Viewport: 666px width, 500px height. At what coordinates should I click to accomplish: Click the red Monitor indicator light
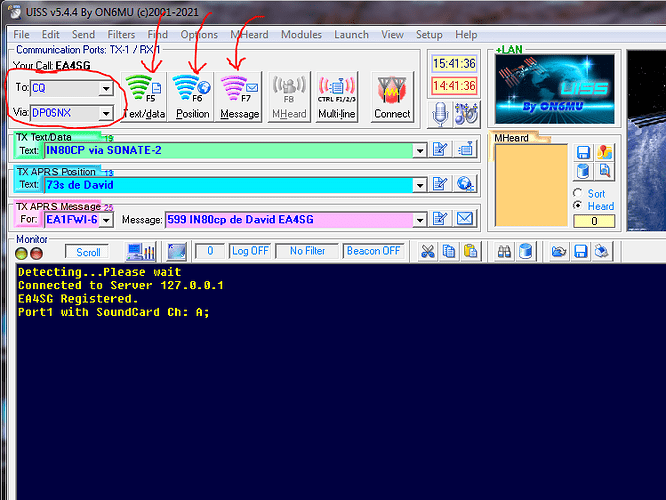(37, 254)
